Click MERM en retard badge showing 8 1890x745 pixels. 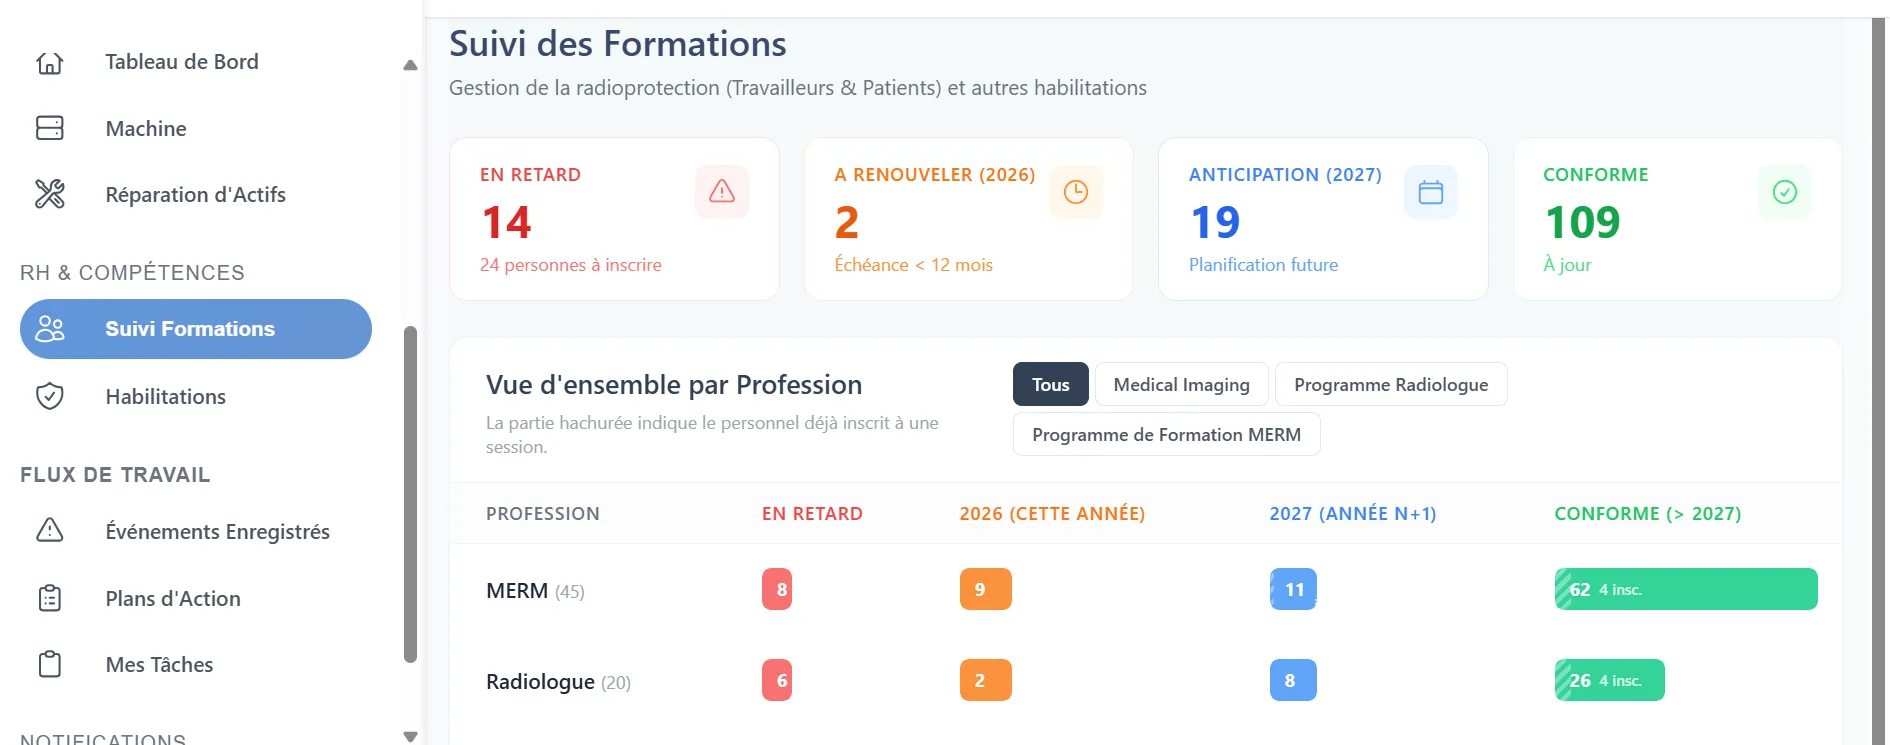coord(777,589)
